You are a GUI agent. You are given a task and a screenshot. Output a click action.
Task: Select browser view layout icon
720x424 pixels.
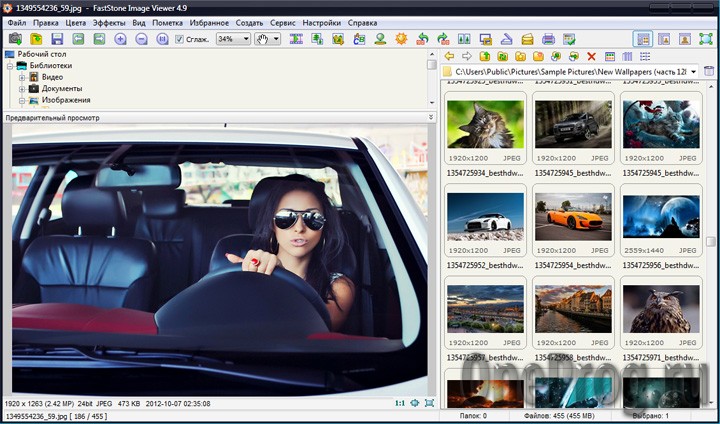pyautogui.click(x=642, y=39)
